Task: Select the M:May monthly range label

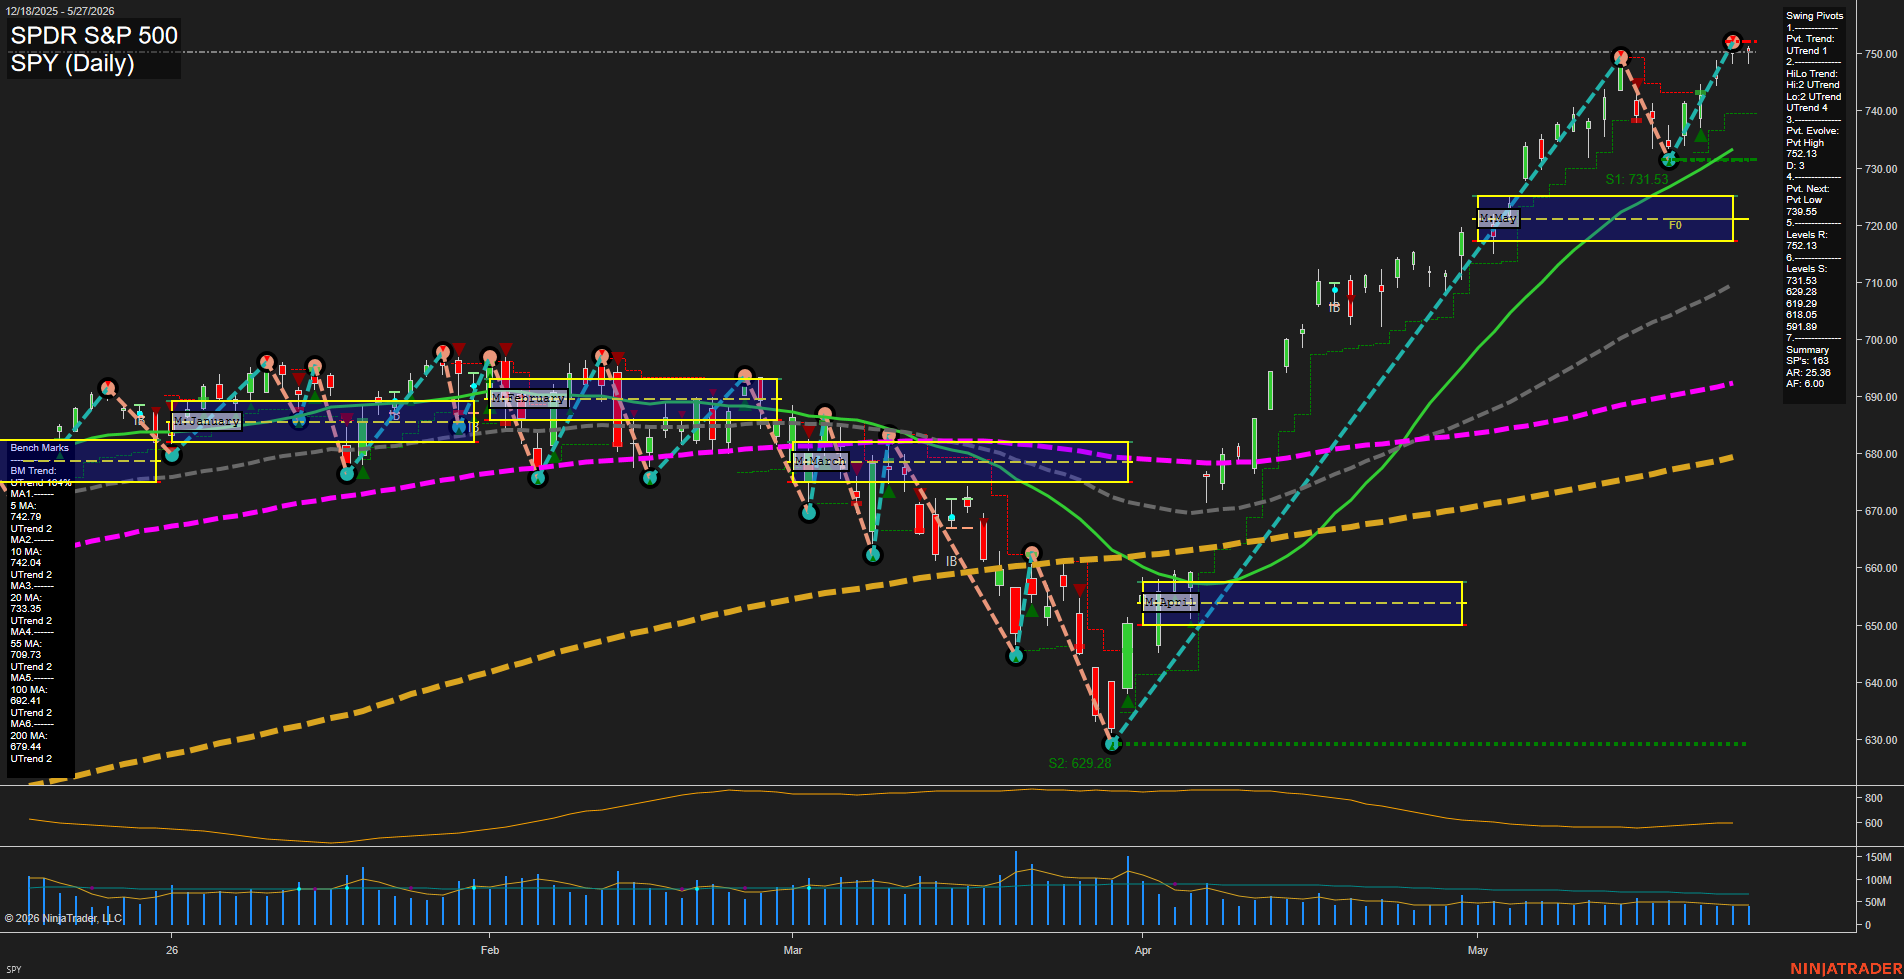Action: click(1498, 218)
